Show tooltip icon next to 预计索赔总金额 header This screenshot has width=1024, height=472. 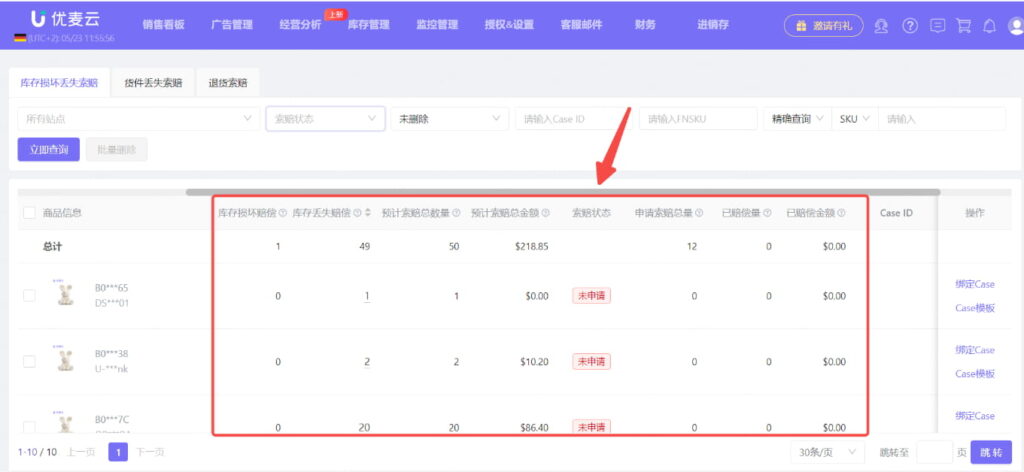(545, 213)
